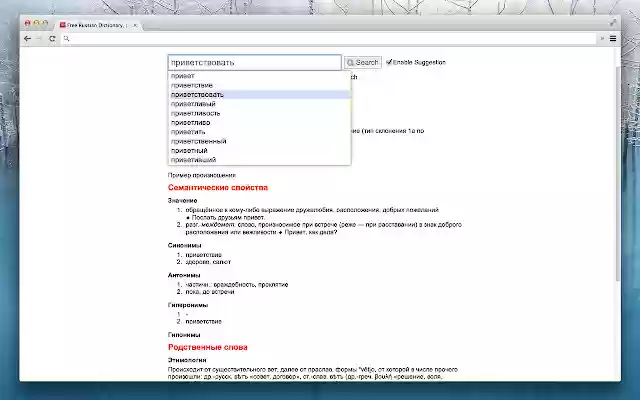Select suggestion "приветить"
This screenshot has width=640, height=400.
tap(259, 132)
